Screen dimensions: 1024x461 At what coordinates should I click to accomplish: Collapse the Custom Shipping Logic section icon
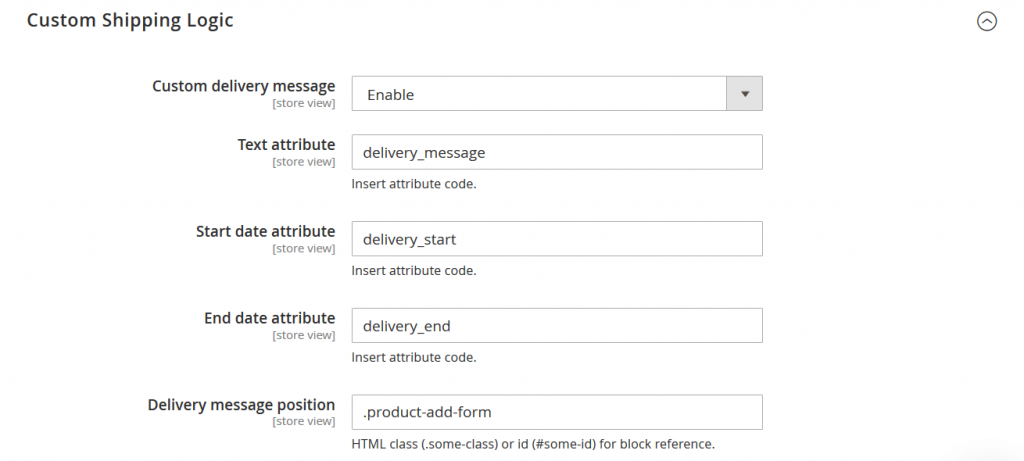point(986,21)
